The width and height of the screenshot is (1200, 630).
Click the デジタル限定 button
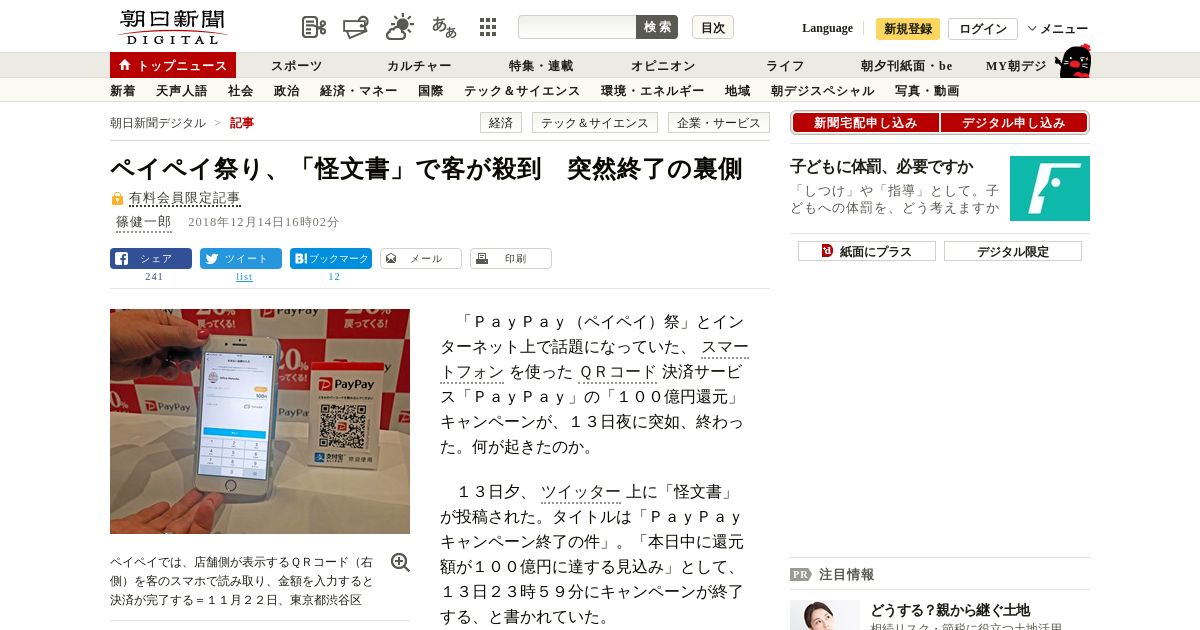pos(1013,251)
